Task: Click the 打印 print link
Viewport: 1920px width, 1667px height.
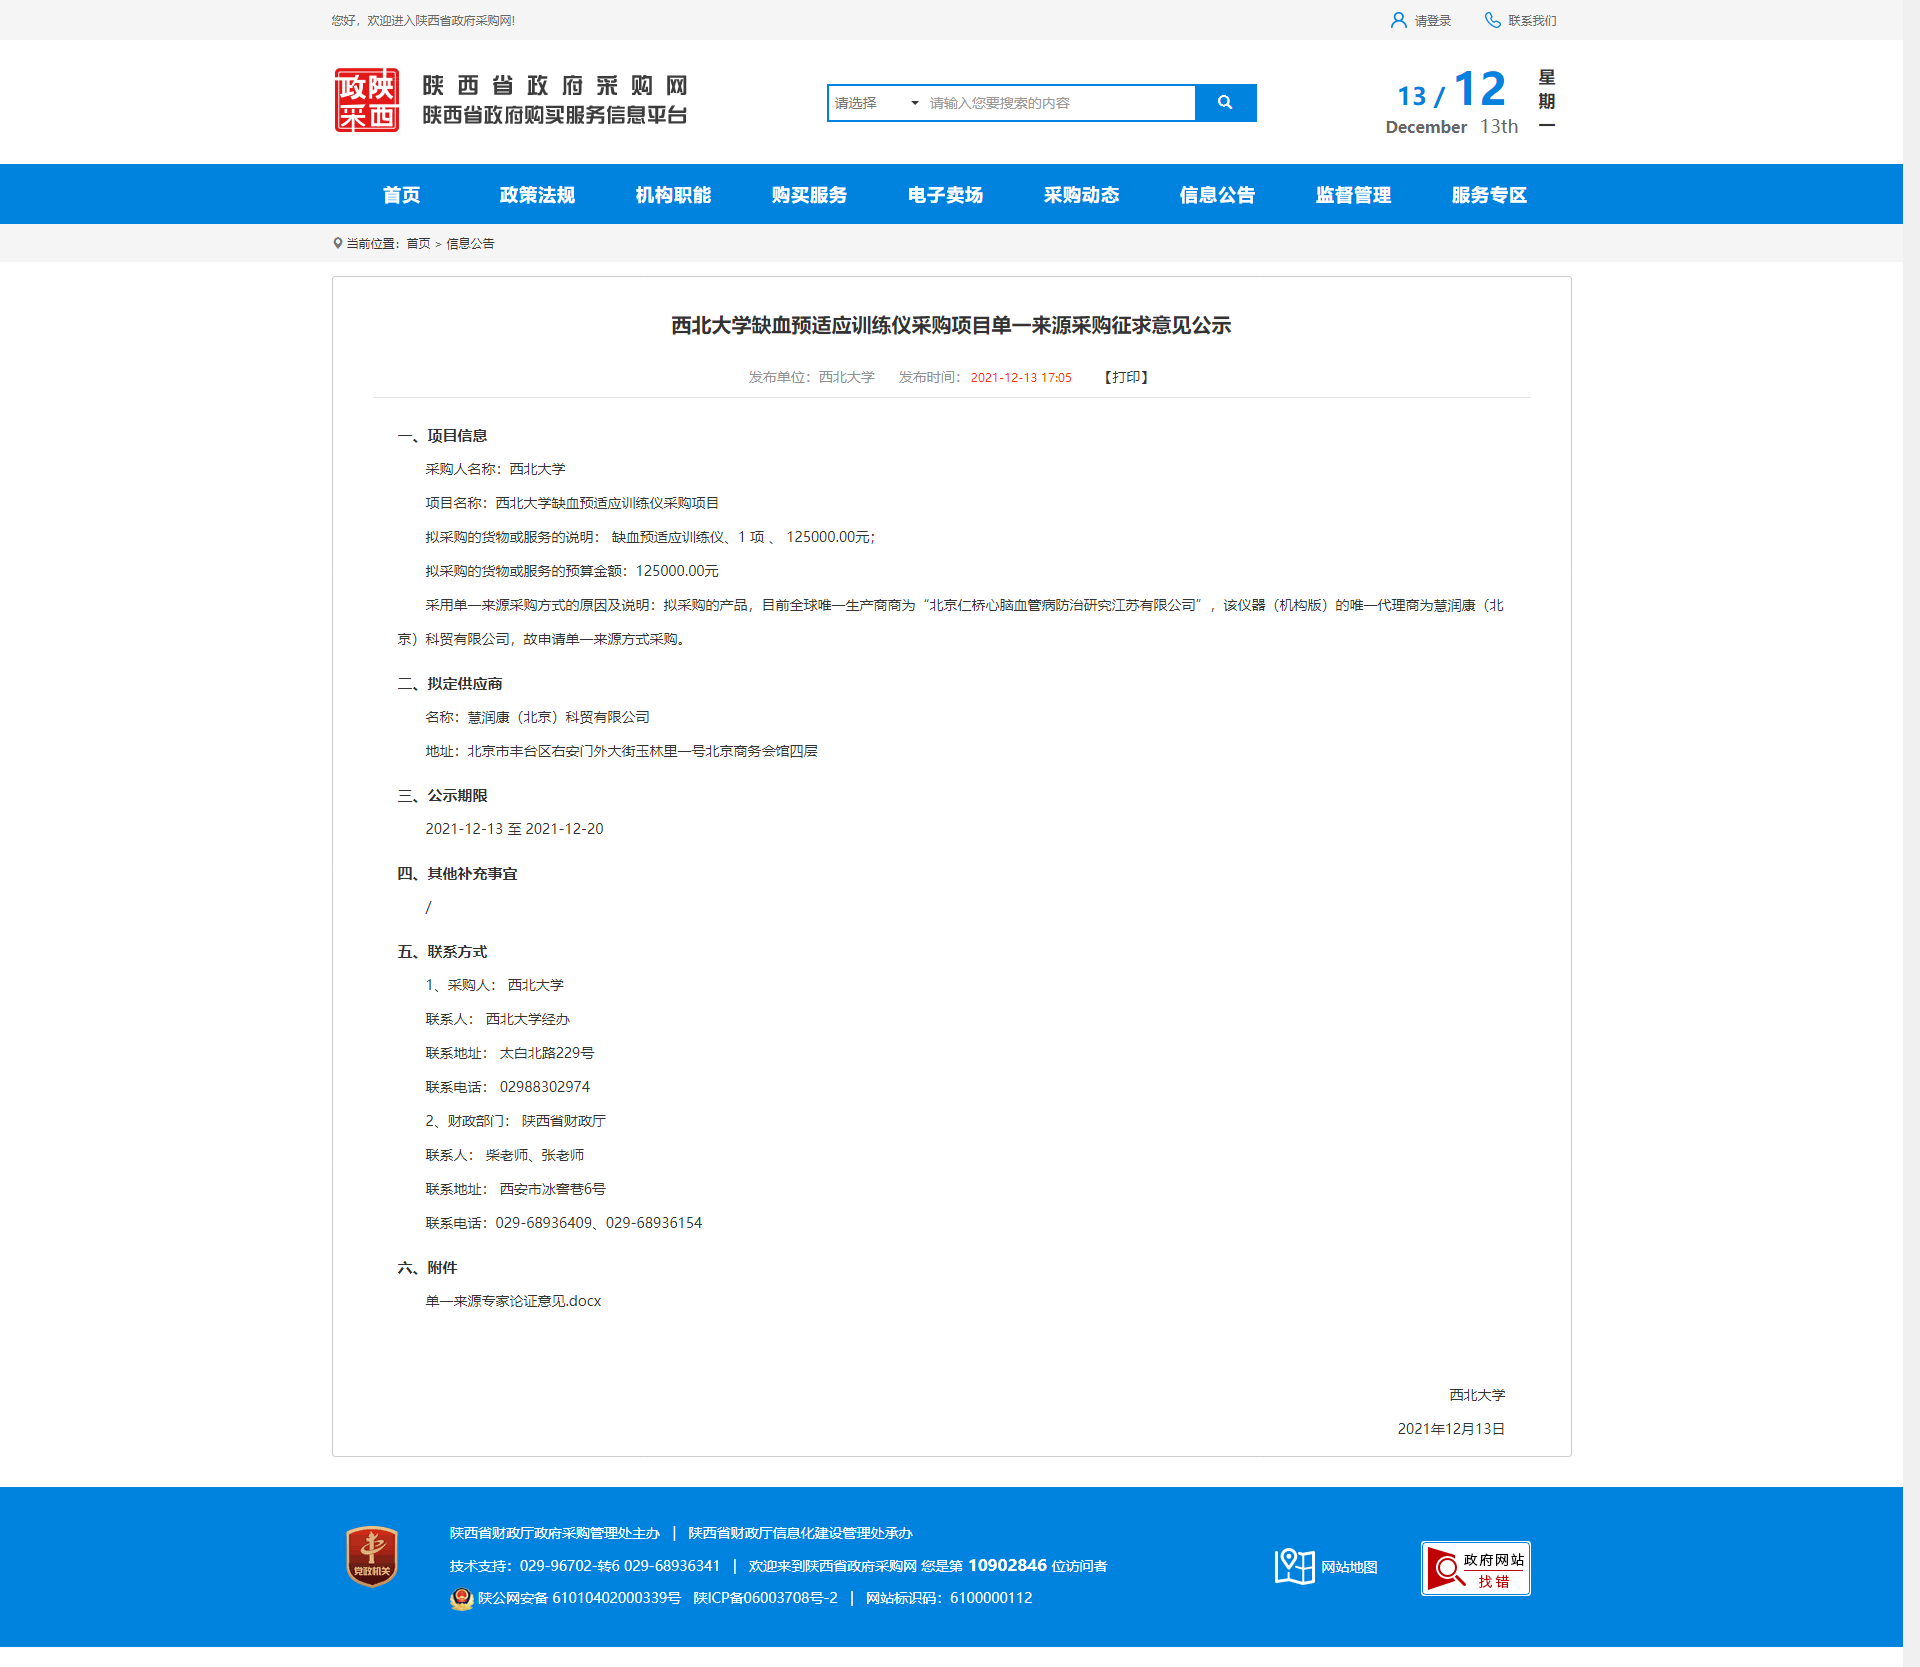Action: tap(1126, 377)
